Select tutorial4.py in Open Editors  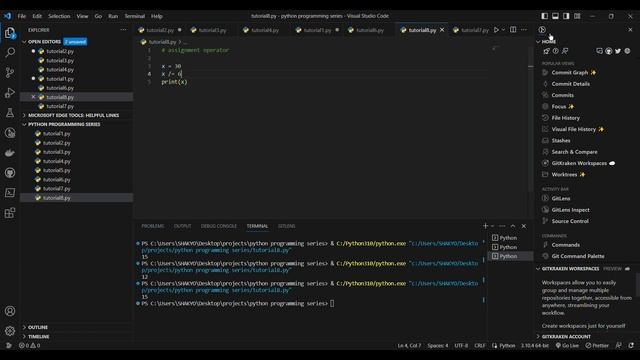[x=60, y=69]
